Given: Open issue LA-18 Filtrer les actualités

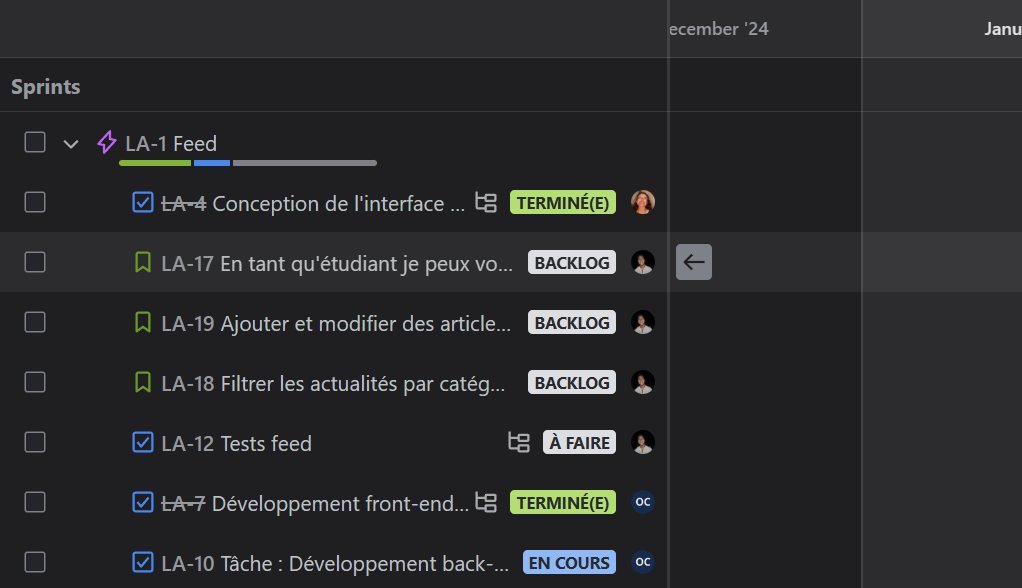Looking at the screenshot, I should tap(333, 383).
